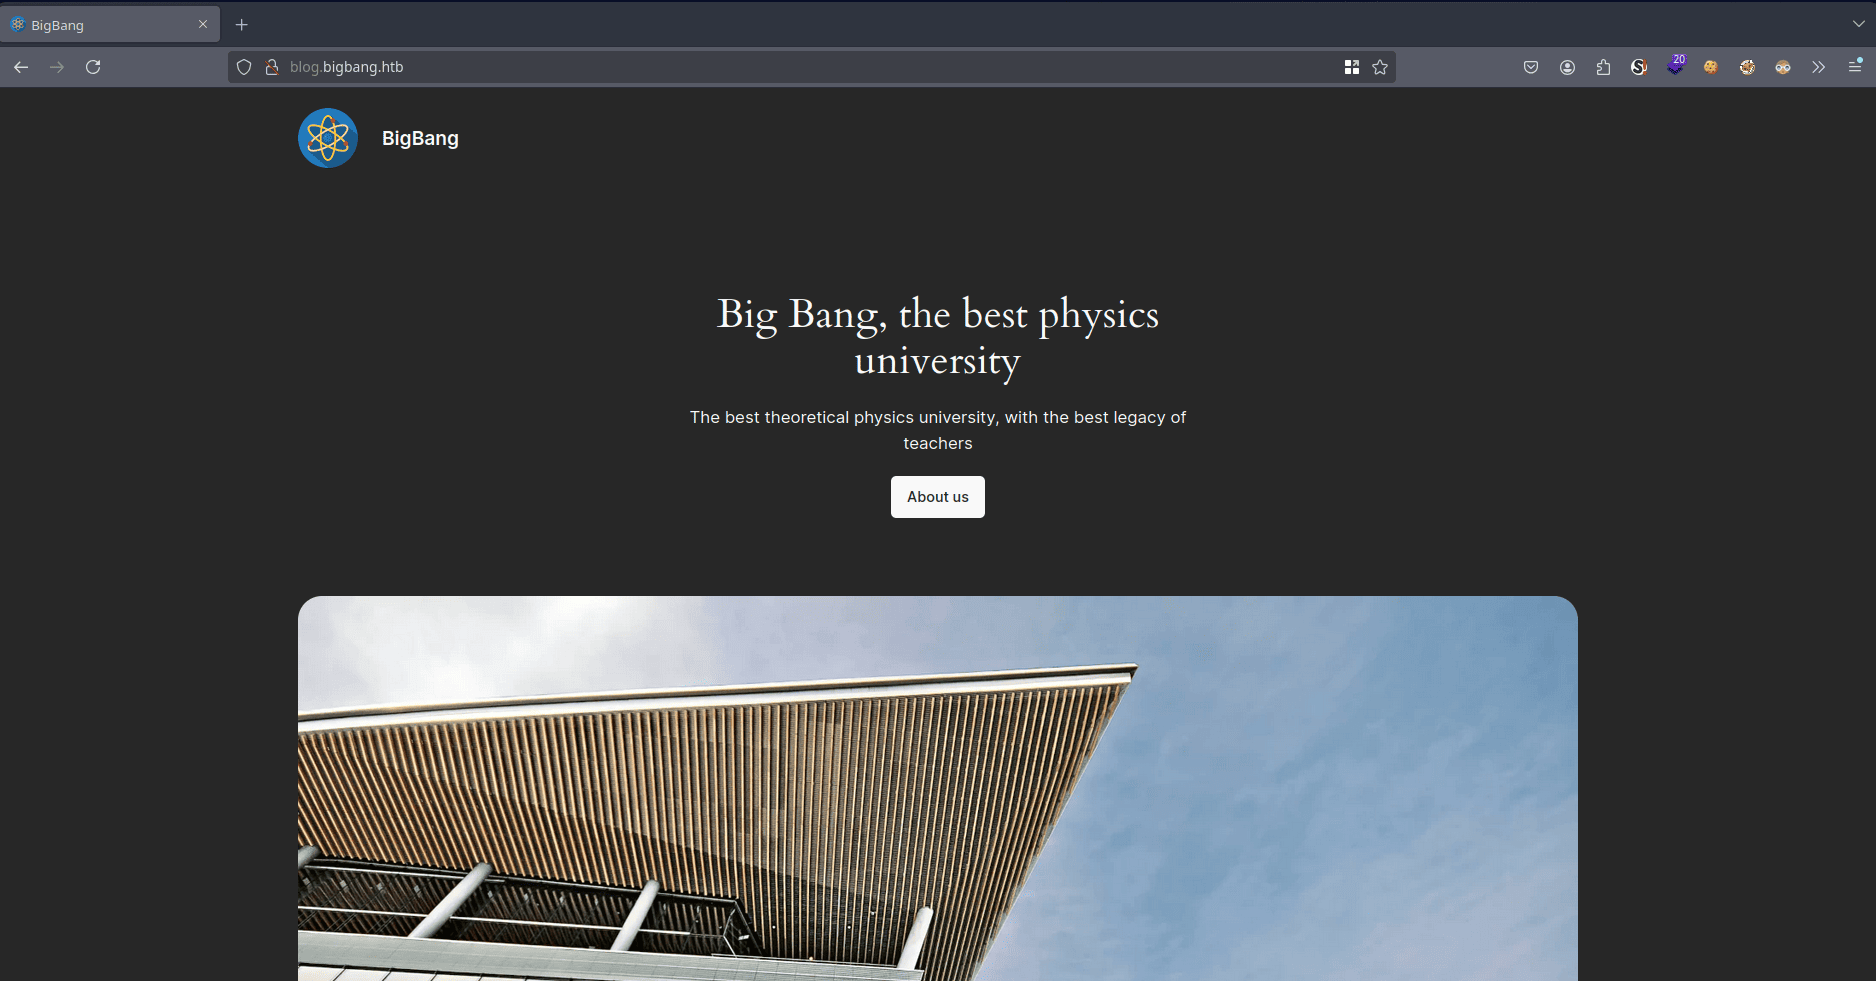Open the Firefox account profile icon

coord(1567,67)
